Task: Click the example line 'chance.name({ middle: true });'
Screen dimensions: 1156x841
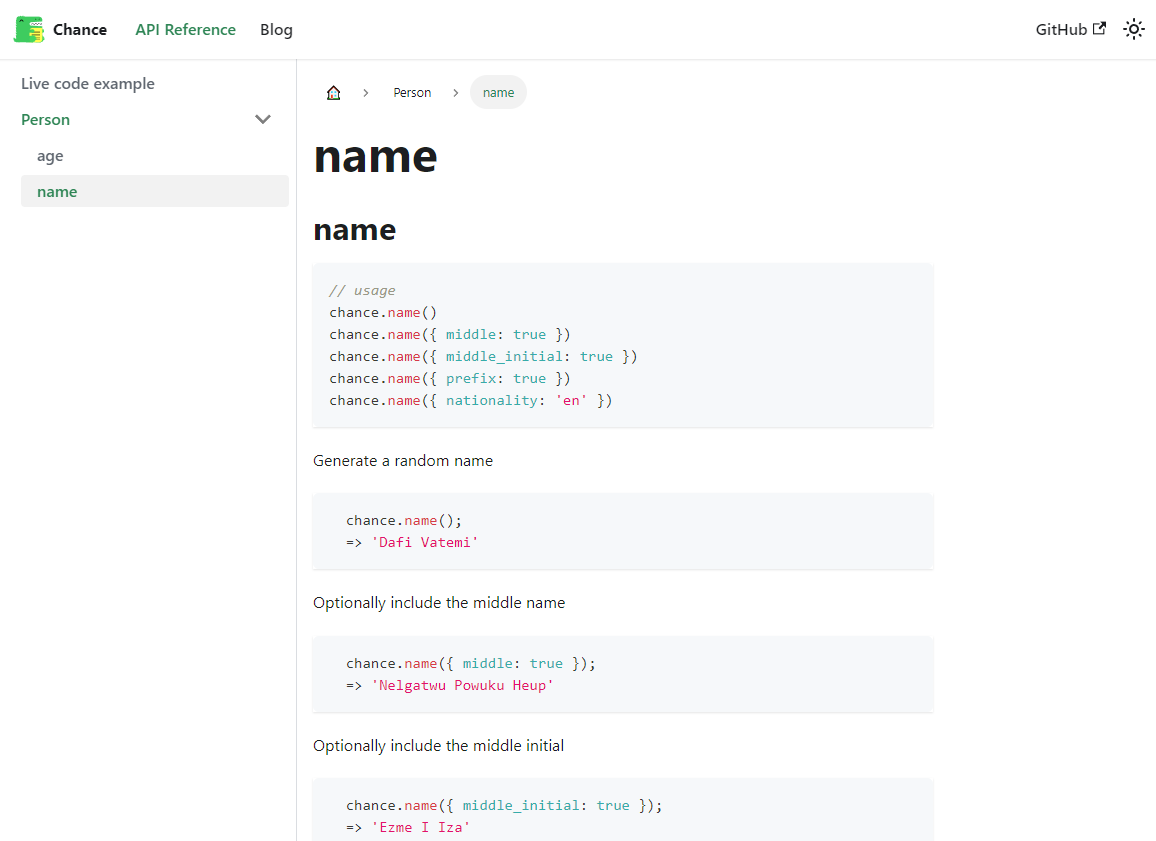Action: [x=470, y=663]
